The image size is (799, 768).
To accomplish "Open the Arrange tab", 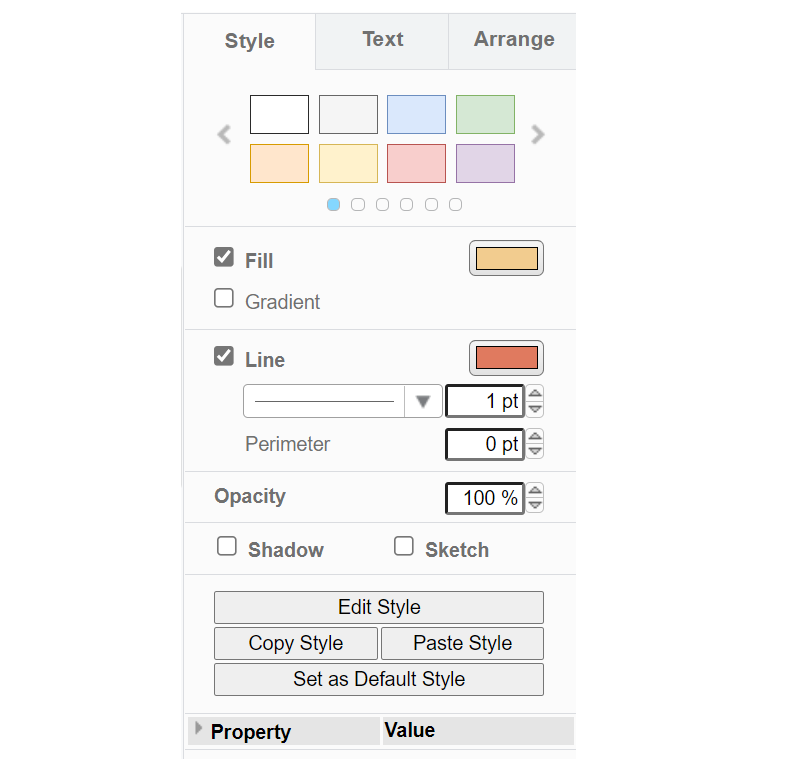I will (513, 40).
